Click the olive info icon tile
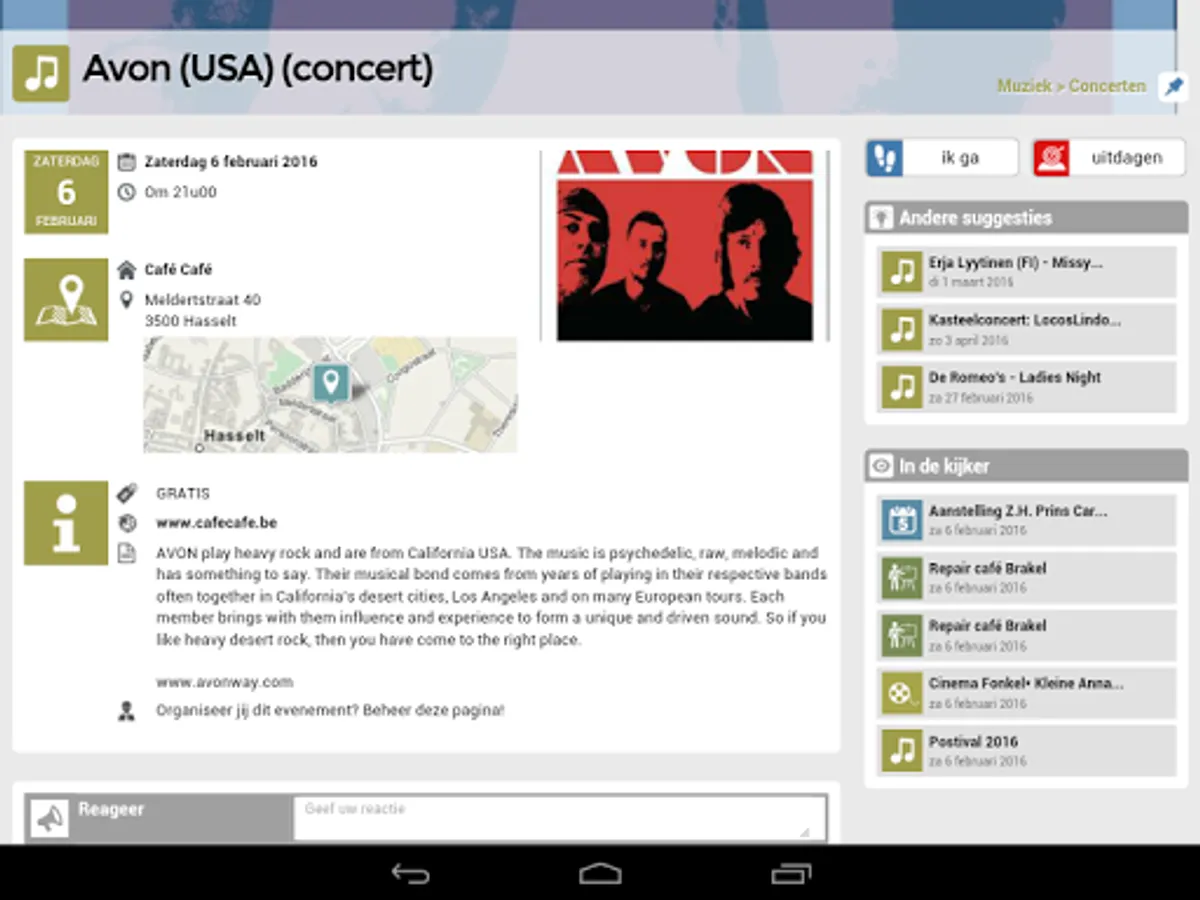Screen dimensions: 1200x900 pos(66,523)
